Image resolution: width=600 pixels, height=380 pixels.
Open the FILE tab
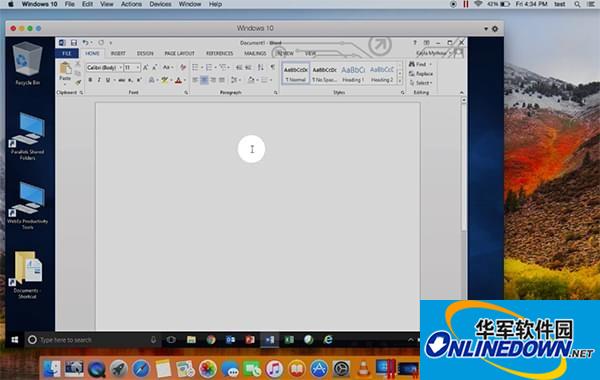pos(67,53)
